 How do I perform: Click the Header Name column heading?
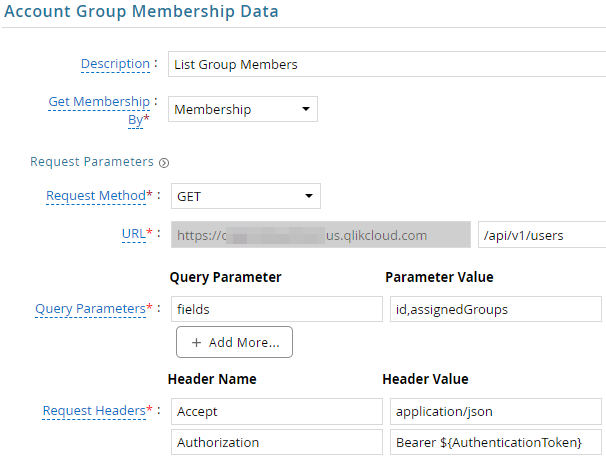212,379
